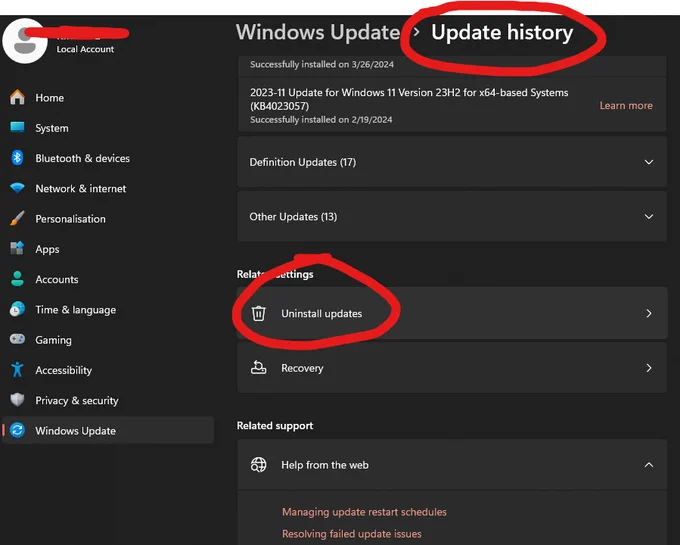Click the Accounts person icon
Image resolution: width=680 pixels, height=545 pixels.
click(x=17, y=279)
